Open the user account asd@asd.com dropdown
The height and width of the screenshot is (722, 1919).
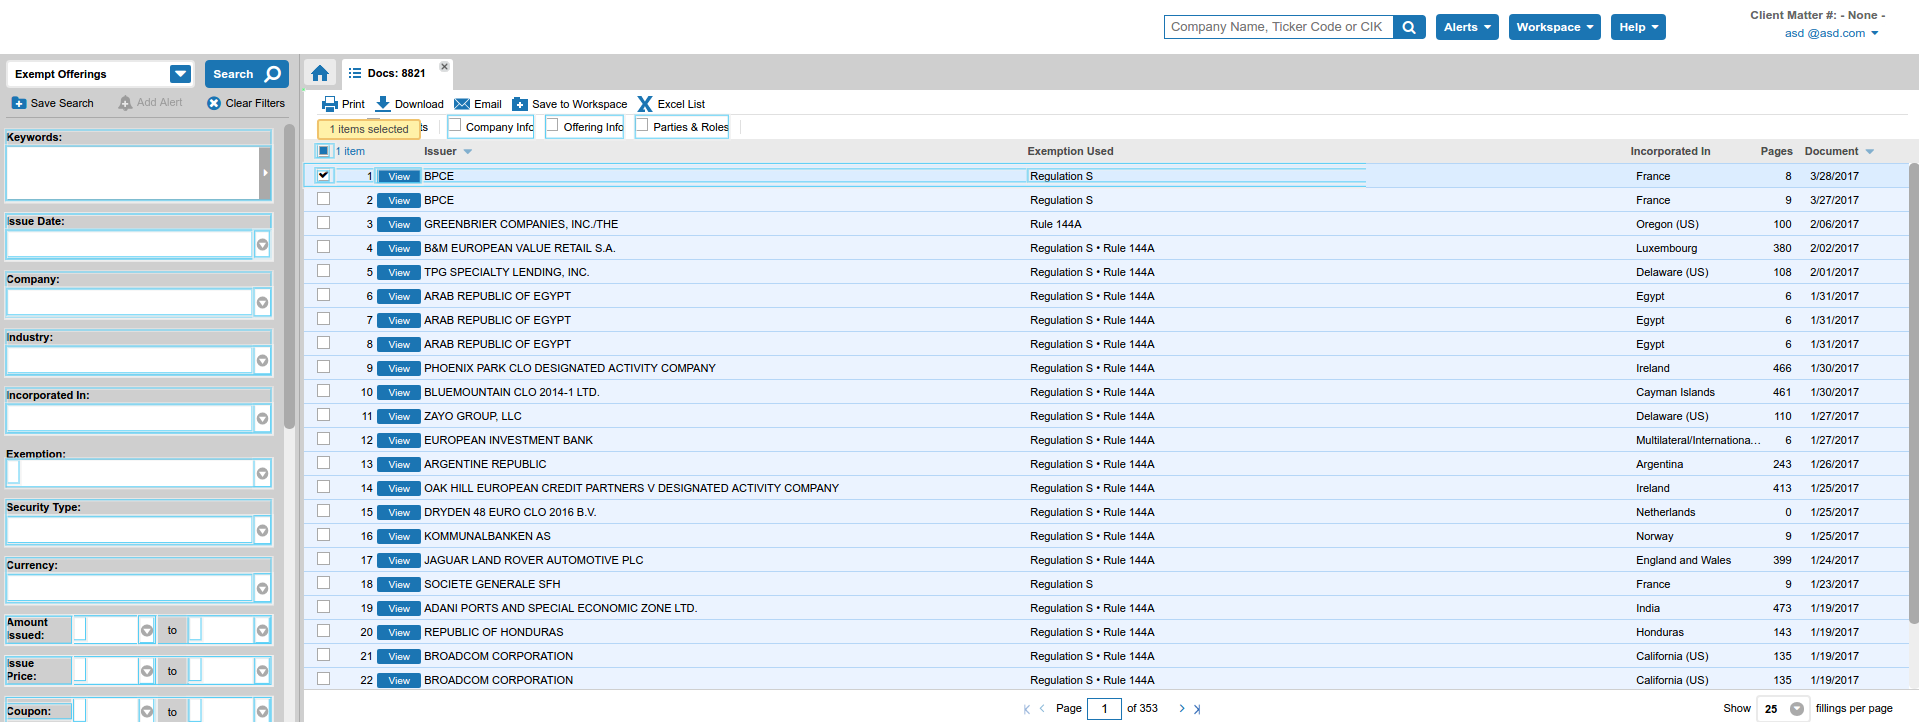(1832, 33)
